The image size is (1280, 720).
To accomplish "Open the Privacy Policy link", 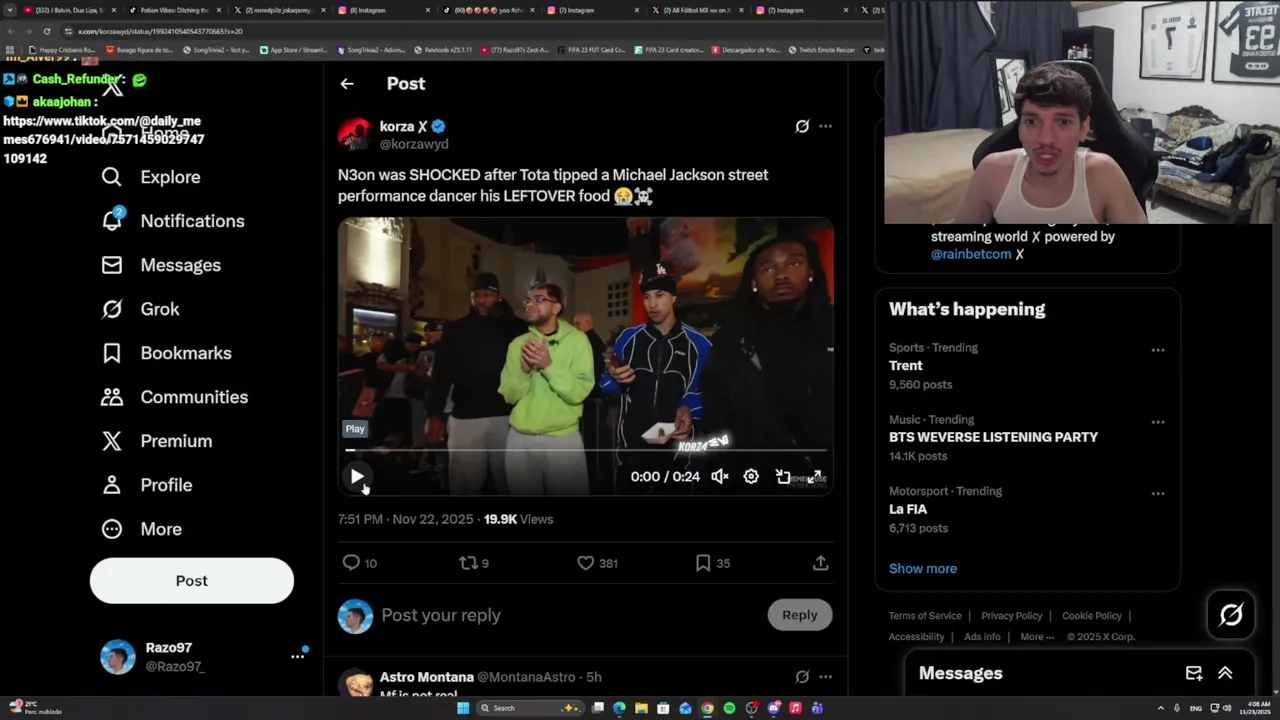I will point(1011,616).
